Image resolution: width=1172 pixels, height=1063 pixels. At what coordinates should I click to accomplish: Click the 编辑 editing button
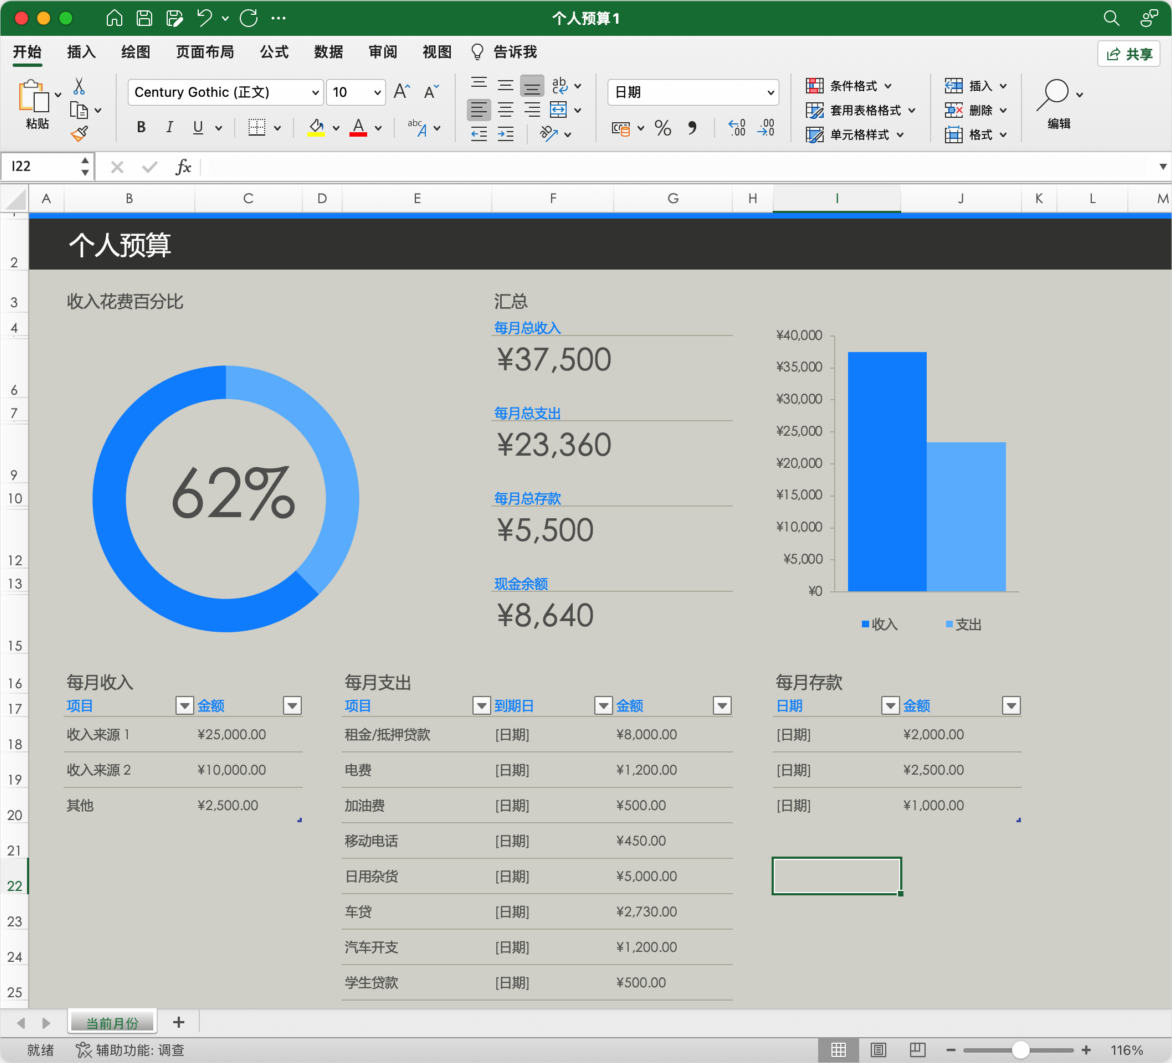coord(1058,105)
